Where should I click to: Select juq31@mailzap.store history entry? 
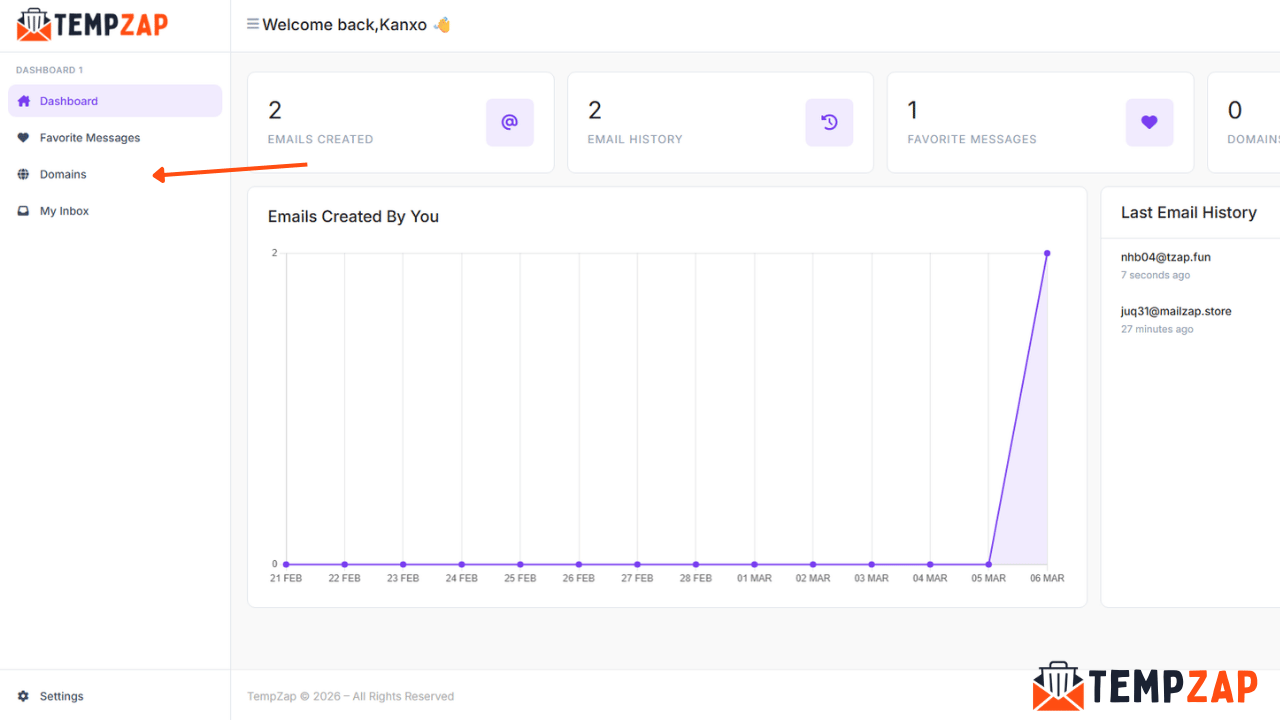pyautogui.click(x=1176, y=311)
